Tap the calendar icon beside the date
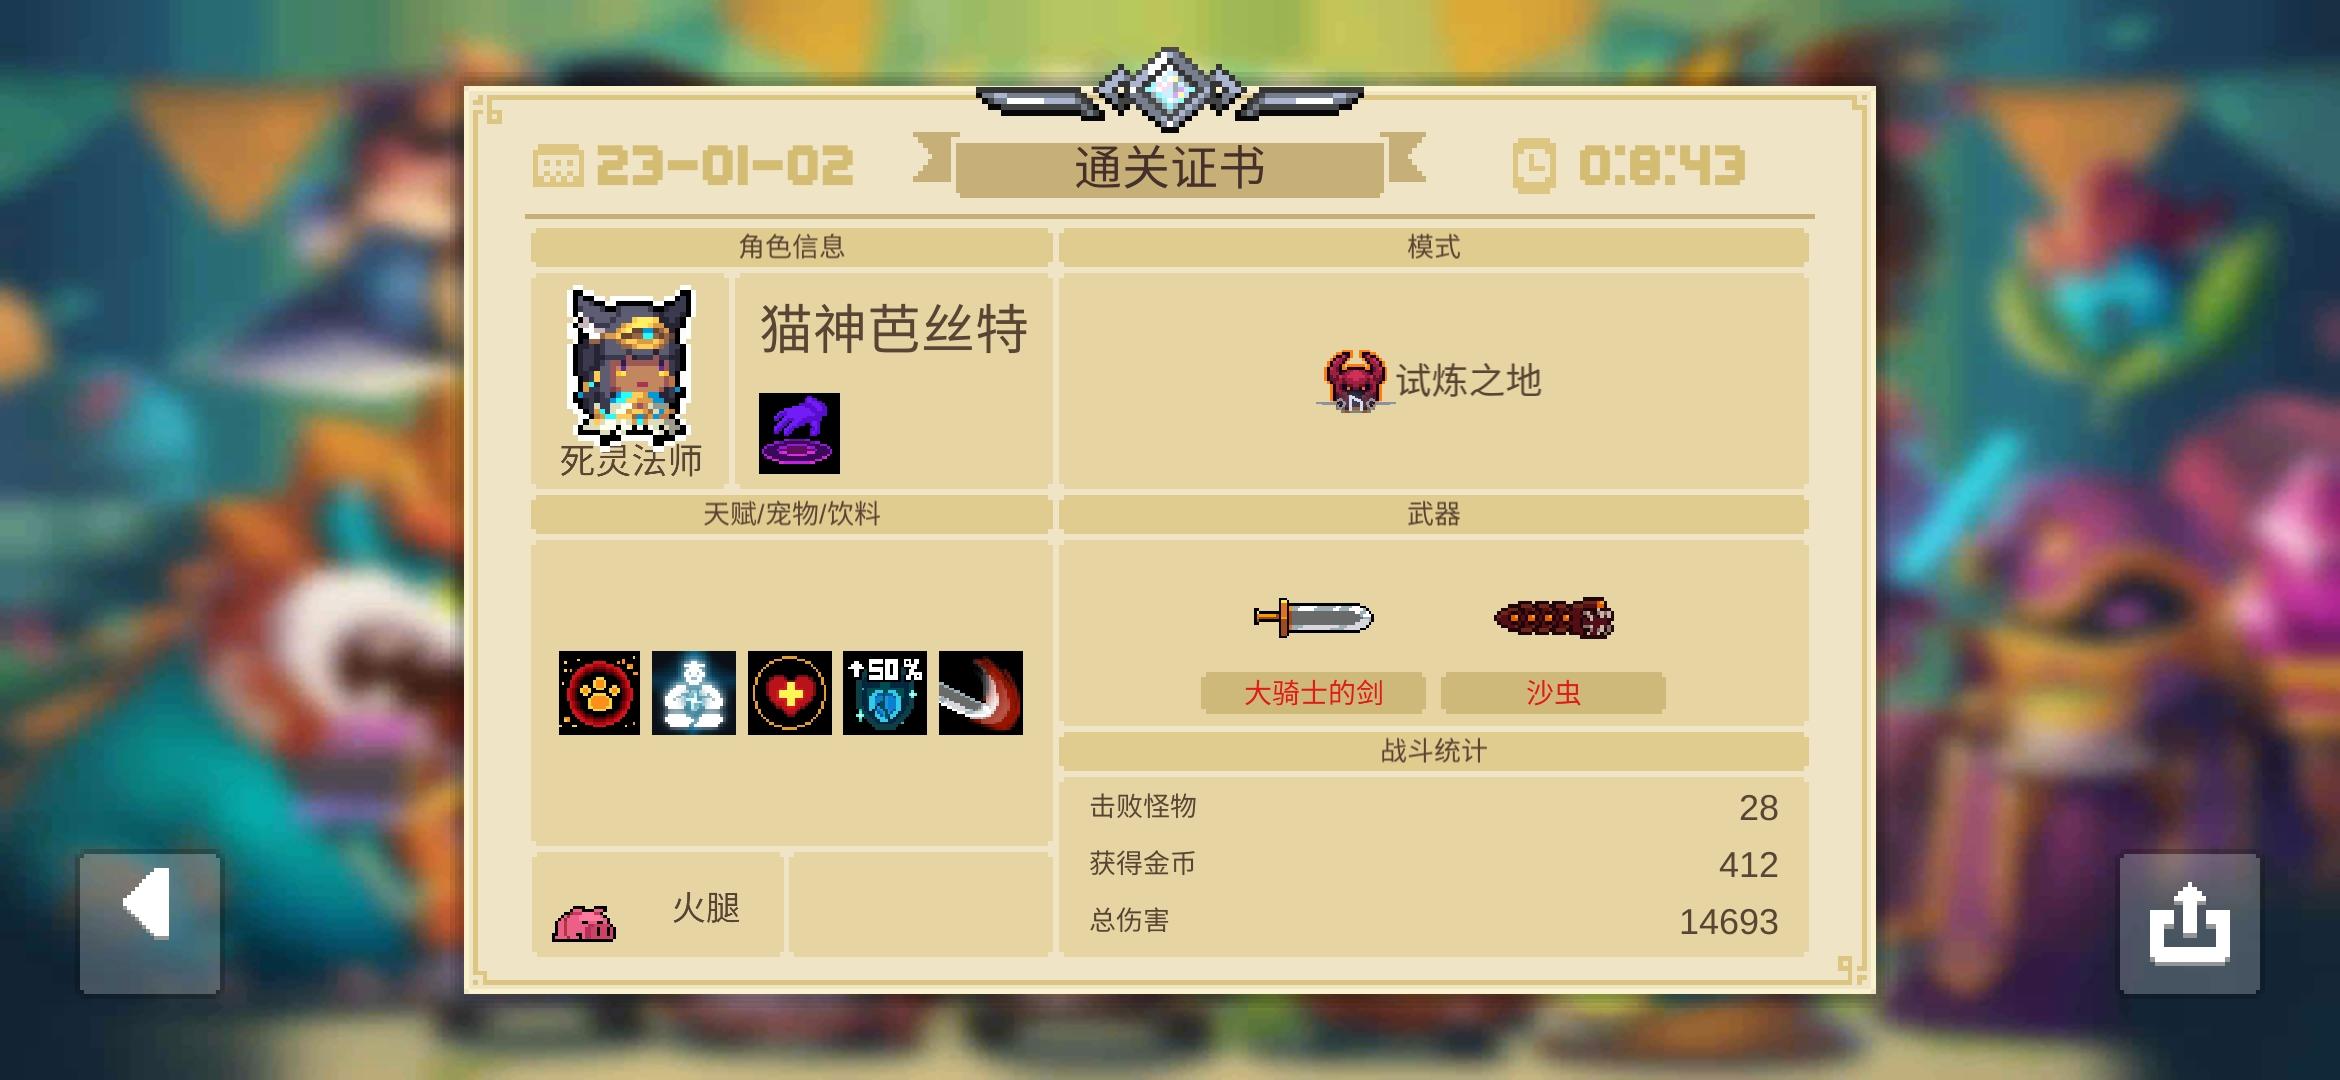Screen dimensions: 2340x1080 point(557,166)
